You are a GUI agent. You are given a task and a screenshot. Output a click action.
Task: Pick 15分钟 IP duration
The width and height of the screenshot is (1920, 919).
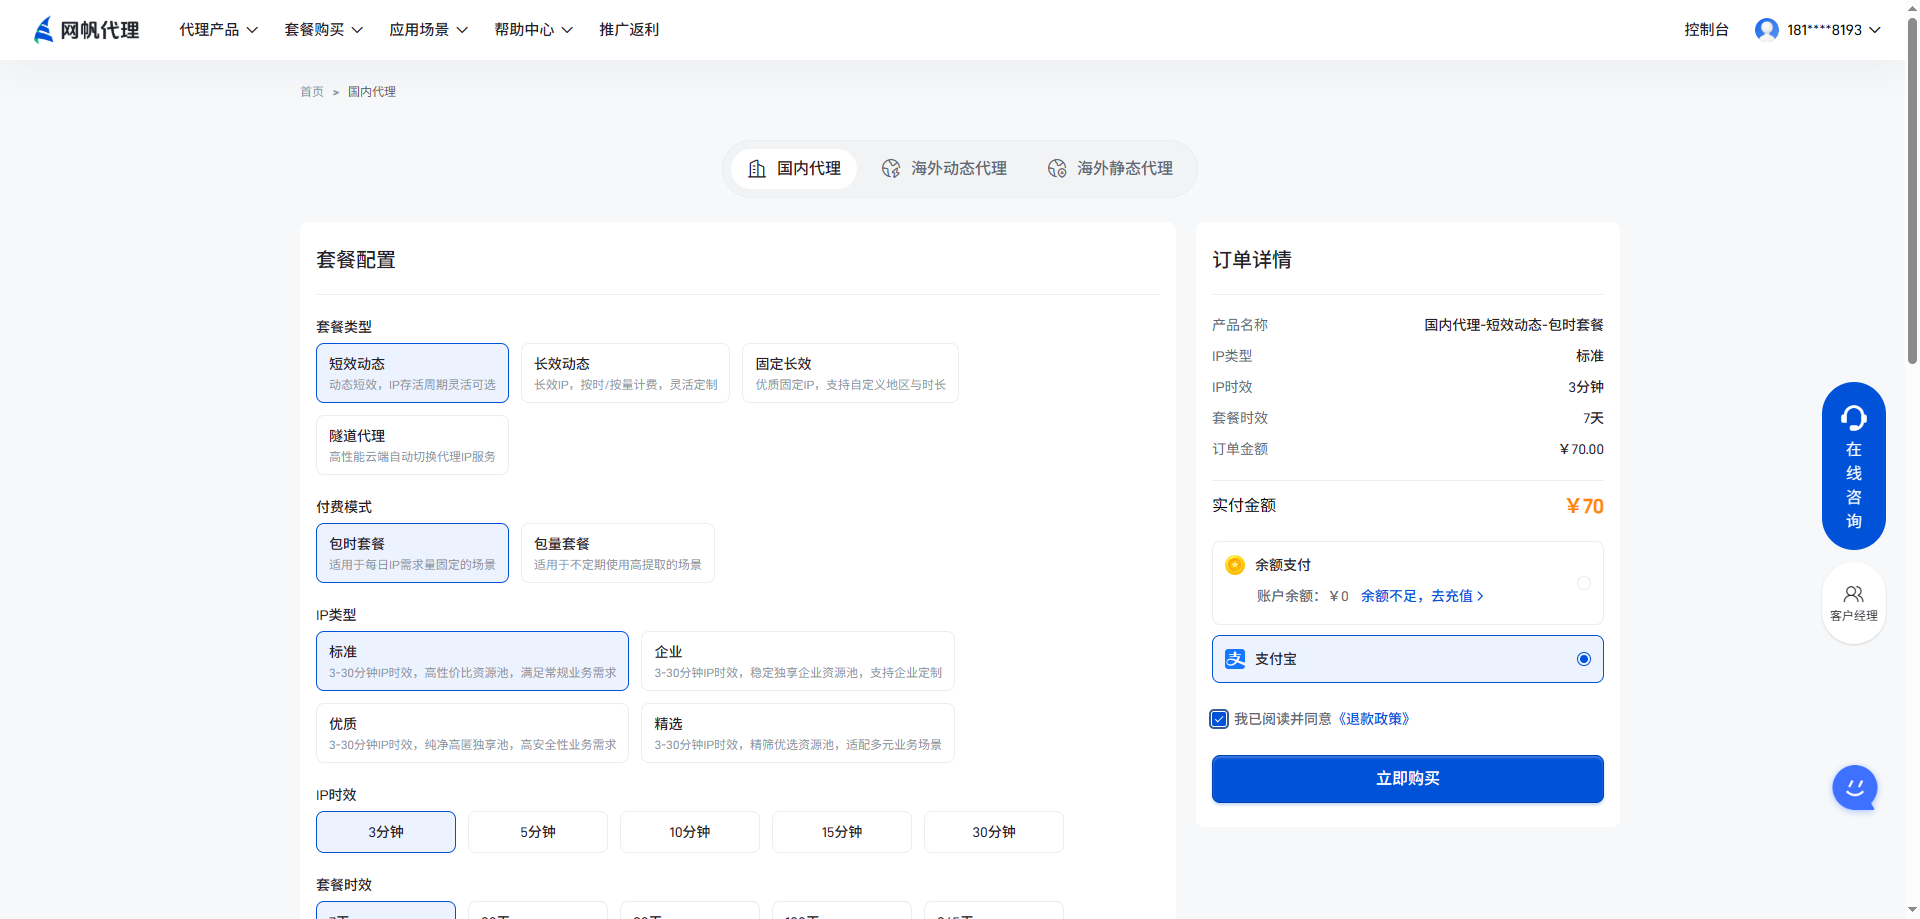click(842, 832)
